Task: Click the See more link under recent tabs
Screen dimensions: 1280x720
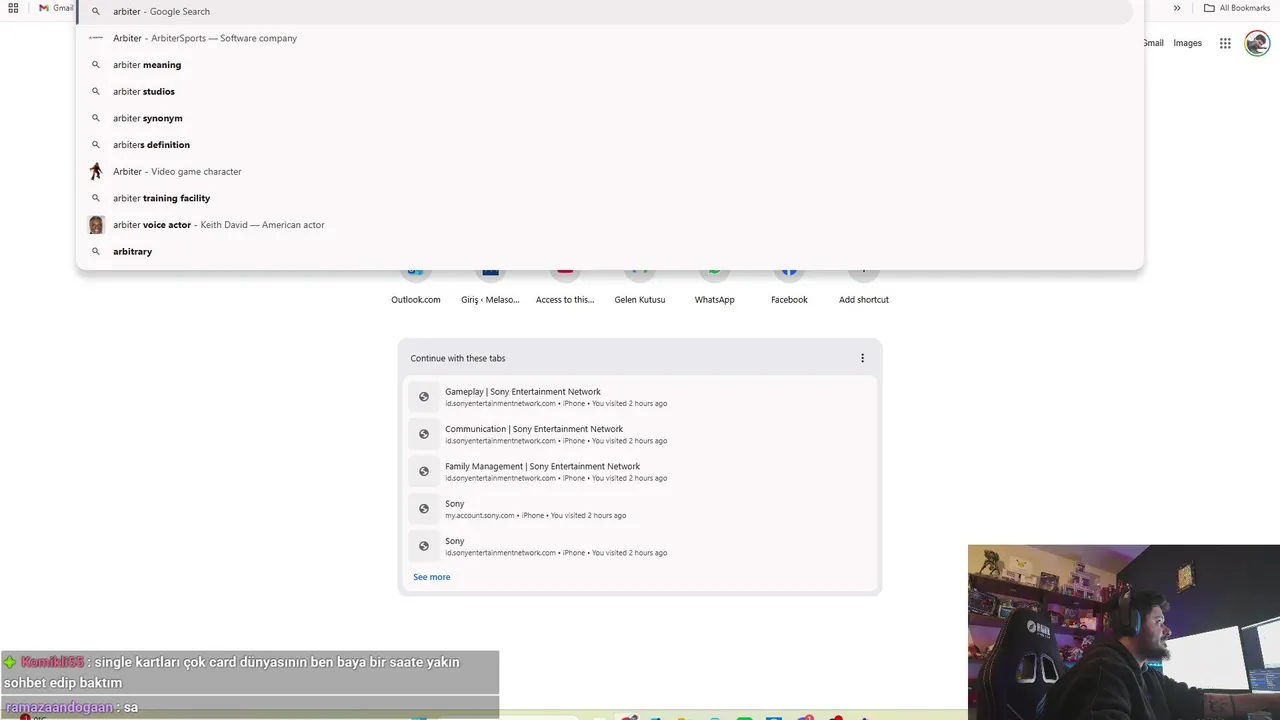Action: [432, 577]
